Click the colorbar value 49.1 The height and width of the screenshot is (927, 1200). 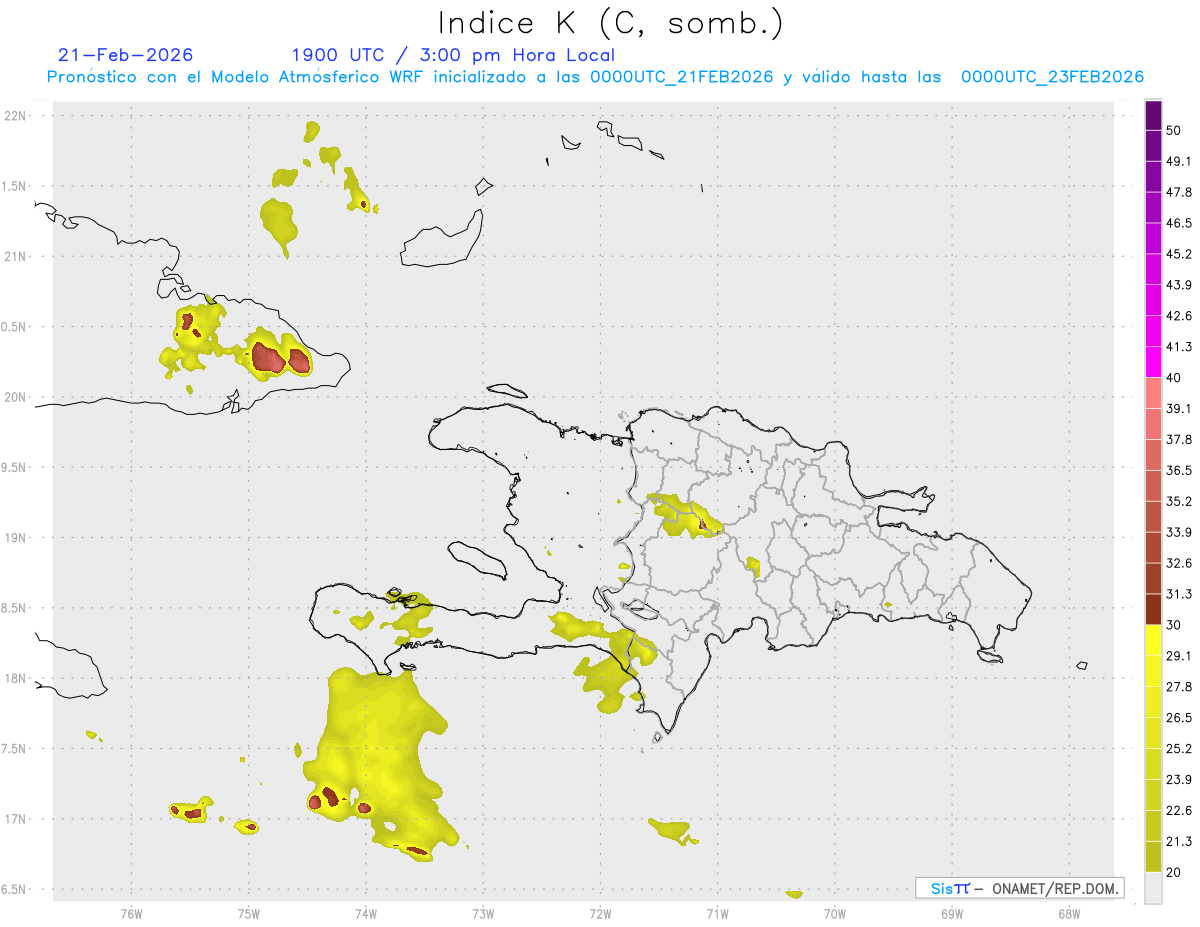coord(1179,161)
